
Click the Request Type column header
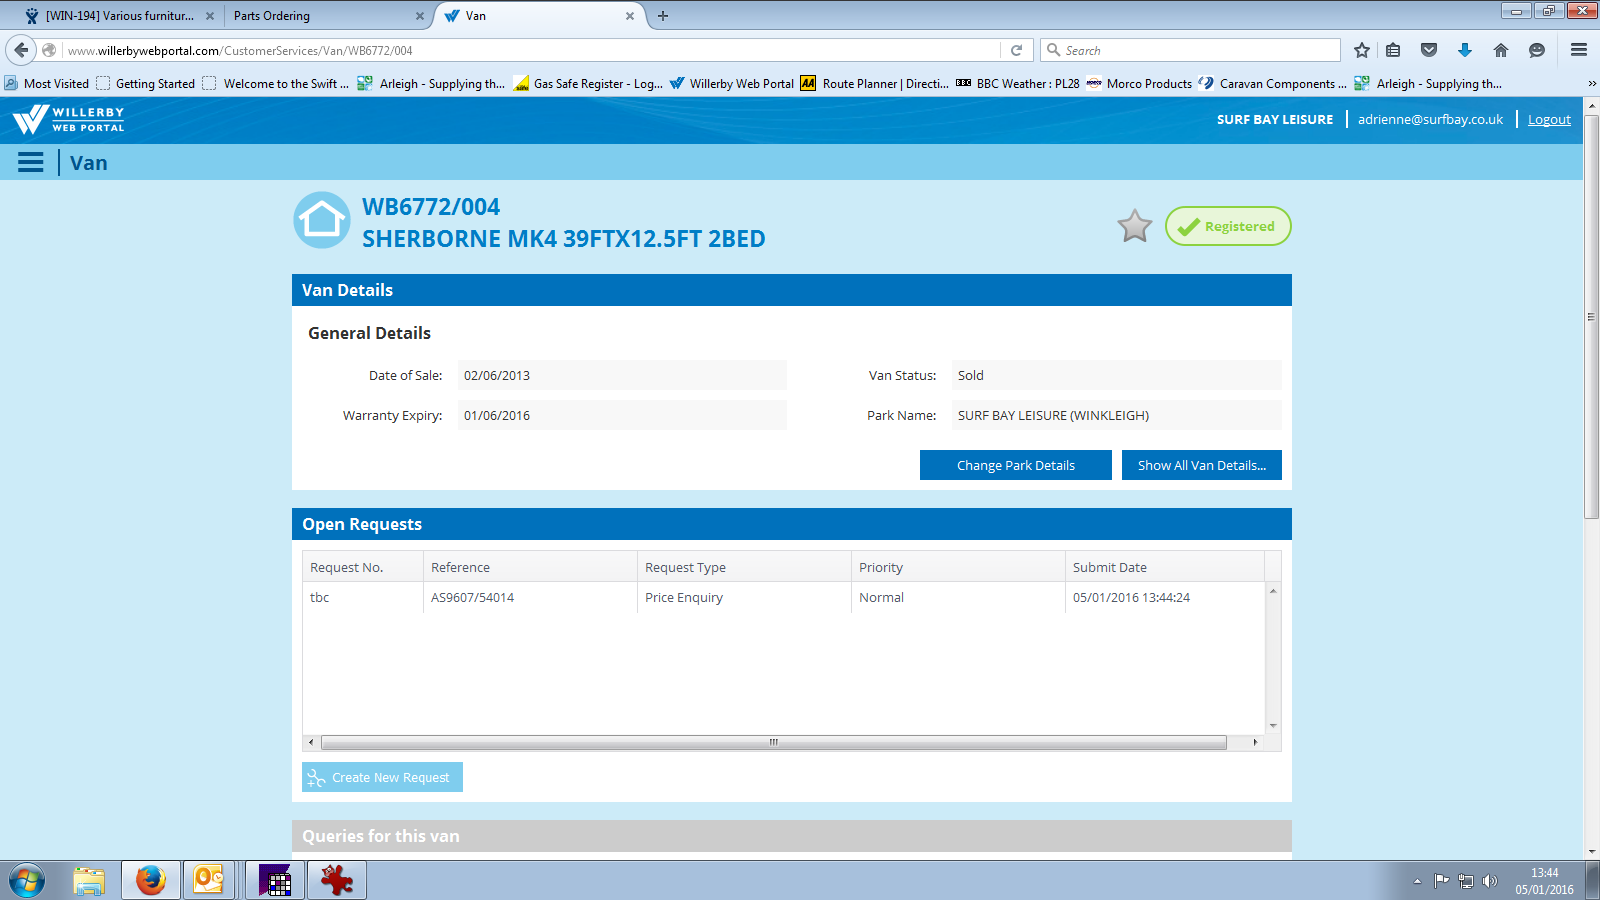click(x=745, y=567)
